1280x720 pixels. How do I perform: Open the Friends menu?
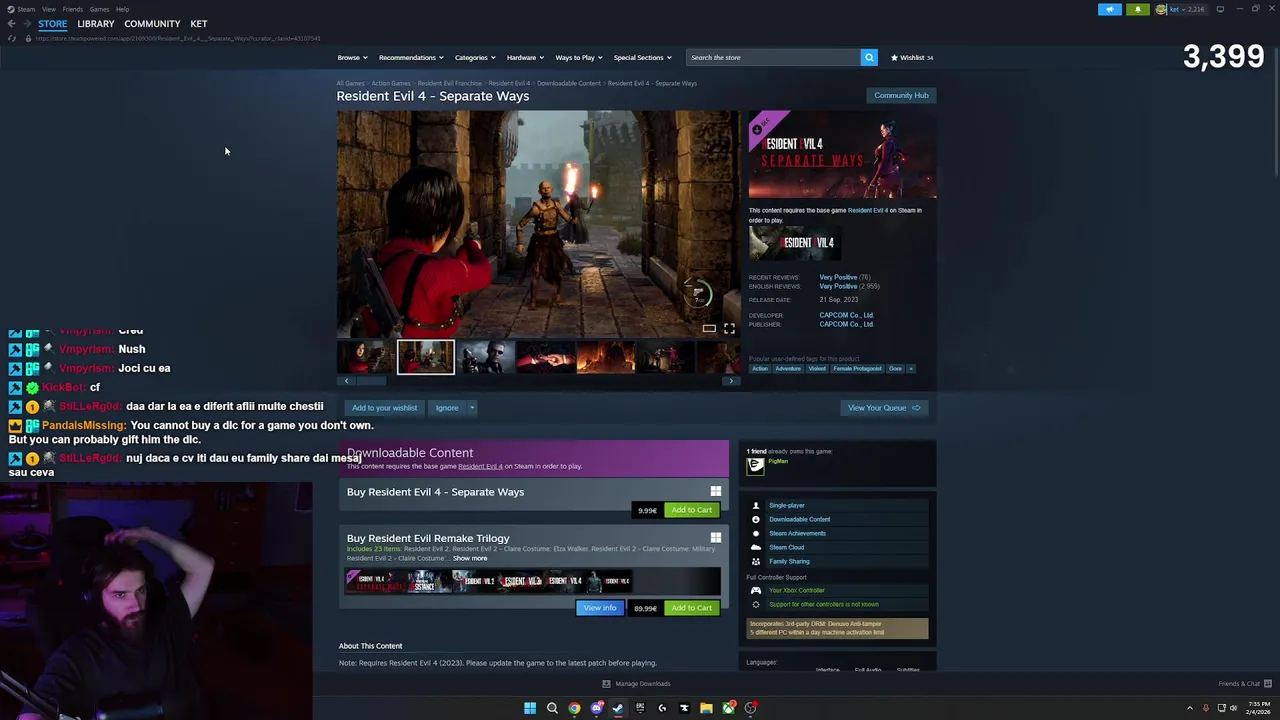pyautogui.click(x=72, y=9)
